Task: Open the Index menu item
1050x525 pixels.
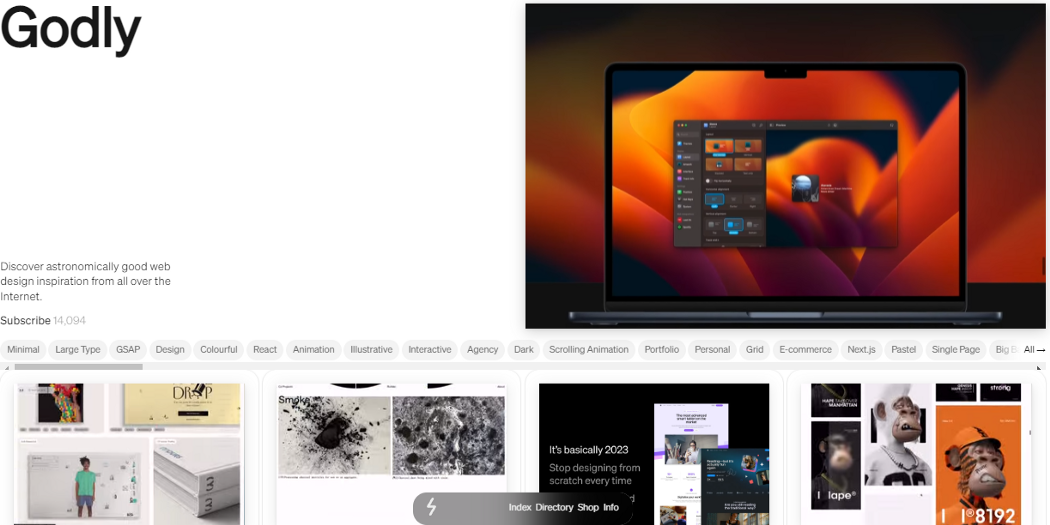Action: 520,508
